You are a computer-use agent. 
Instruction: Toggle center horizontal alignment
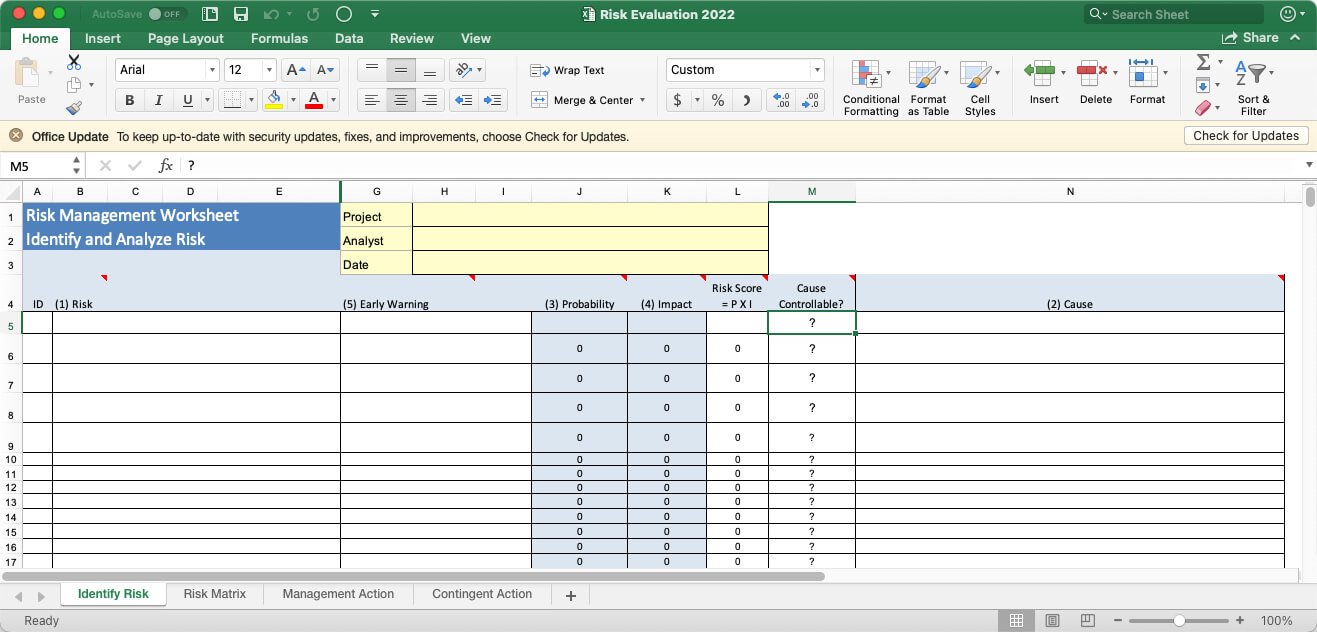point(401,100)
